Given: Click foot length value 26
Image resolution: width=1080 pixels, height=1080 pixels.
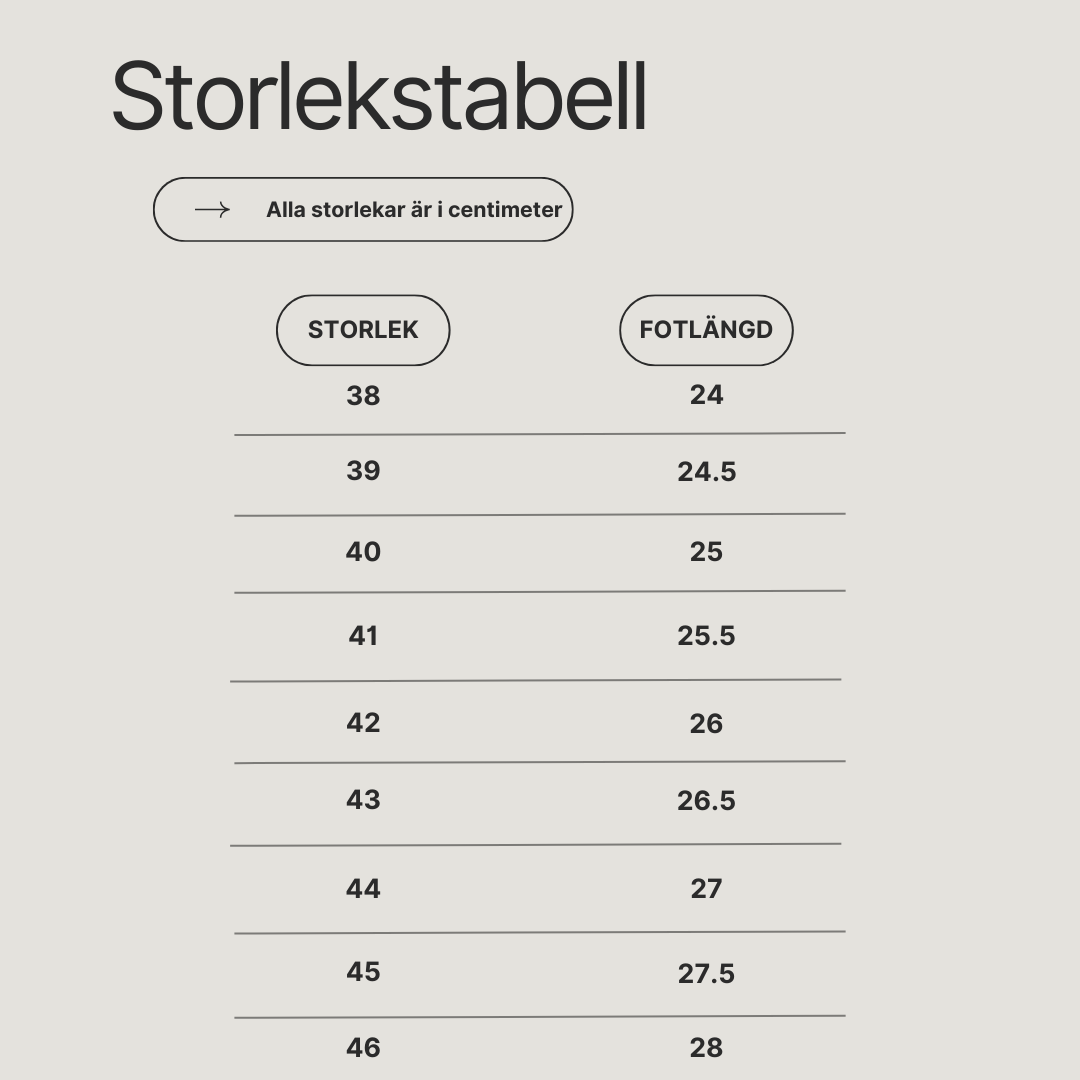Looking at the screenshot, I should tap(706, 724).
